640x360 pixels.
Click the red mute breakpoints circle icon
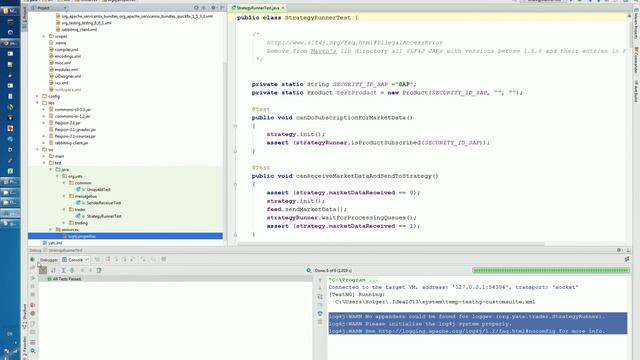click(x=33, y=313)
